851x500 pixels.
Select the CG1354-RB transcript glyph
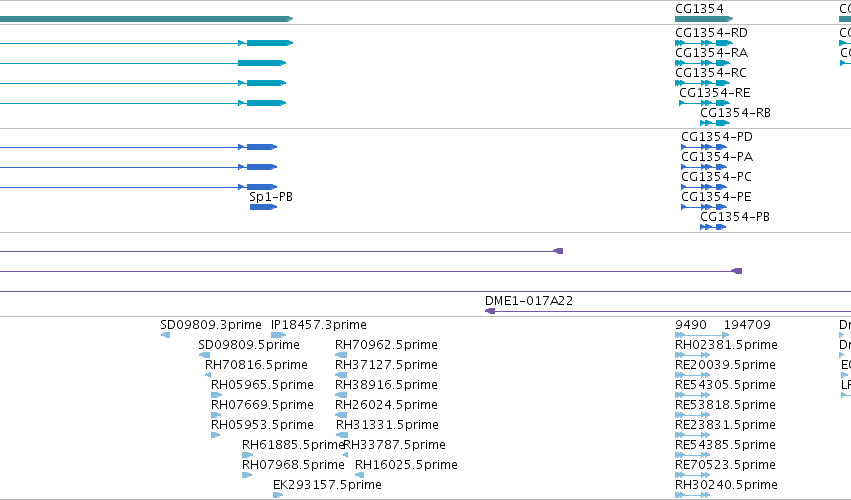pos(715,123)
